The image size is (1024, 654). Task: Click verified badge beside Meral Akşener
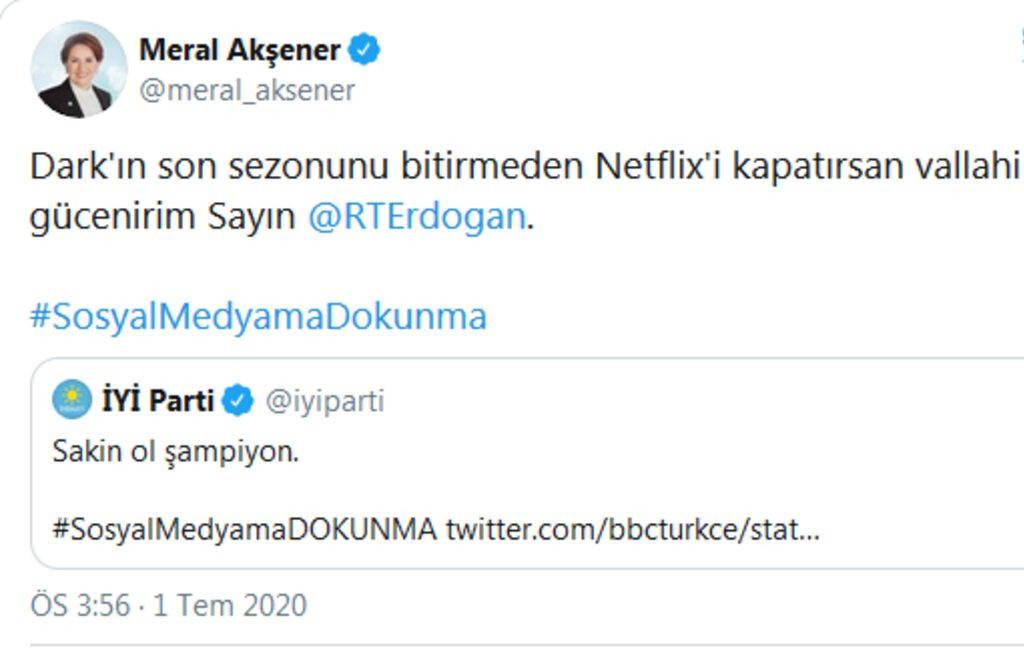pos(364,49)
